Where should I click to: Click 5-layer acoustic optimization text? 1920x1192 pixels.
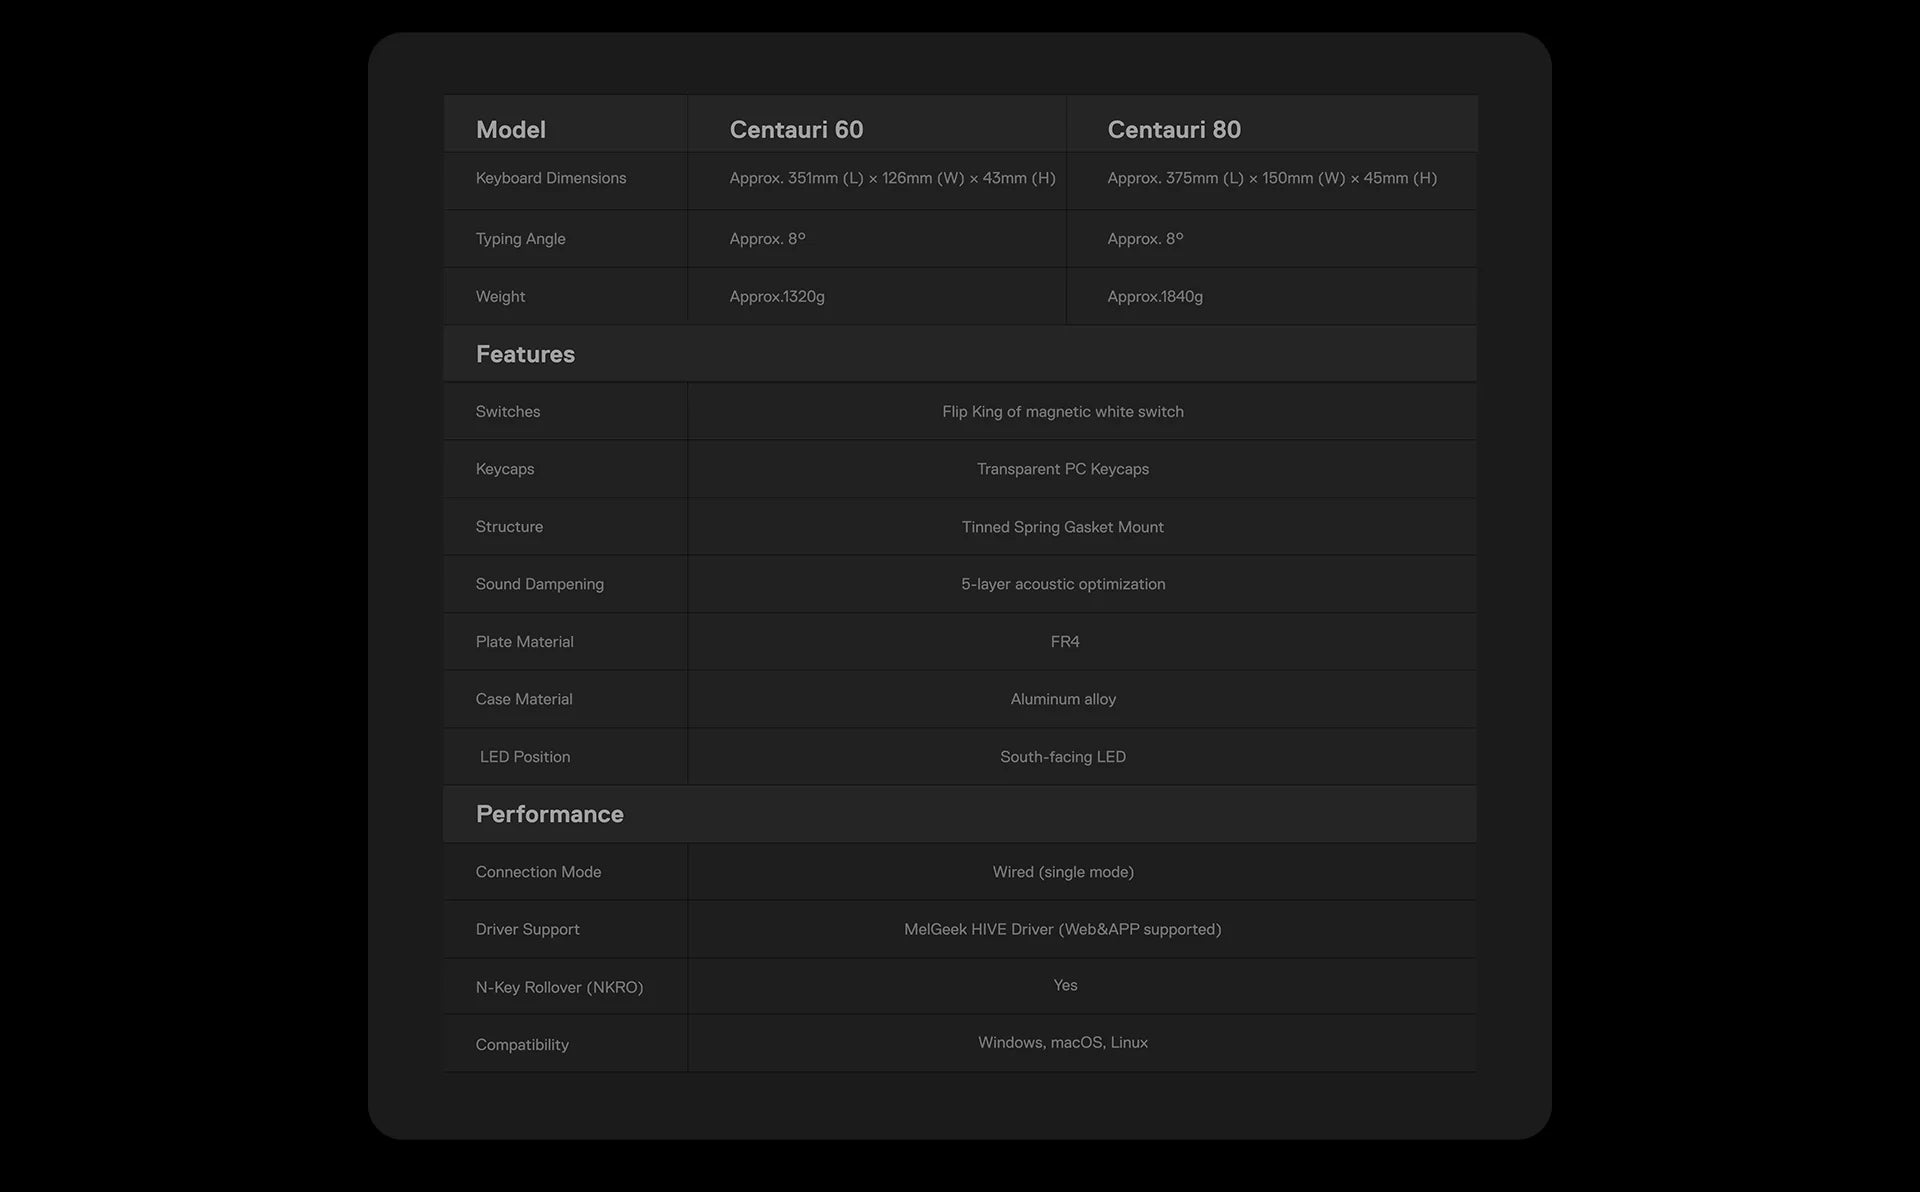coord(1062,584)
